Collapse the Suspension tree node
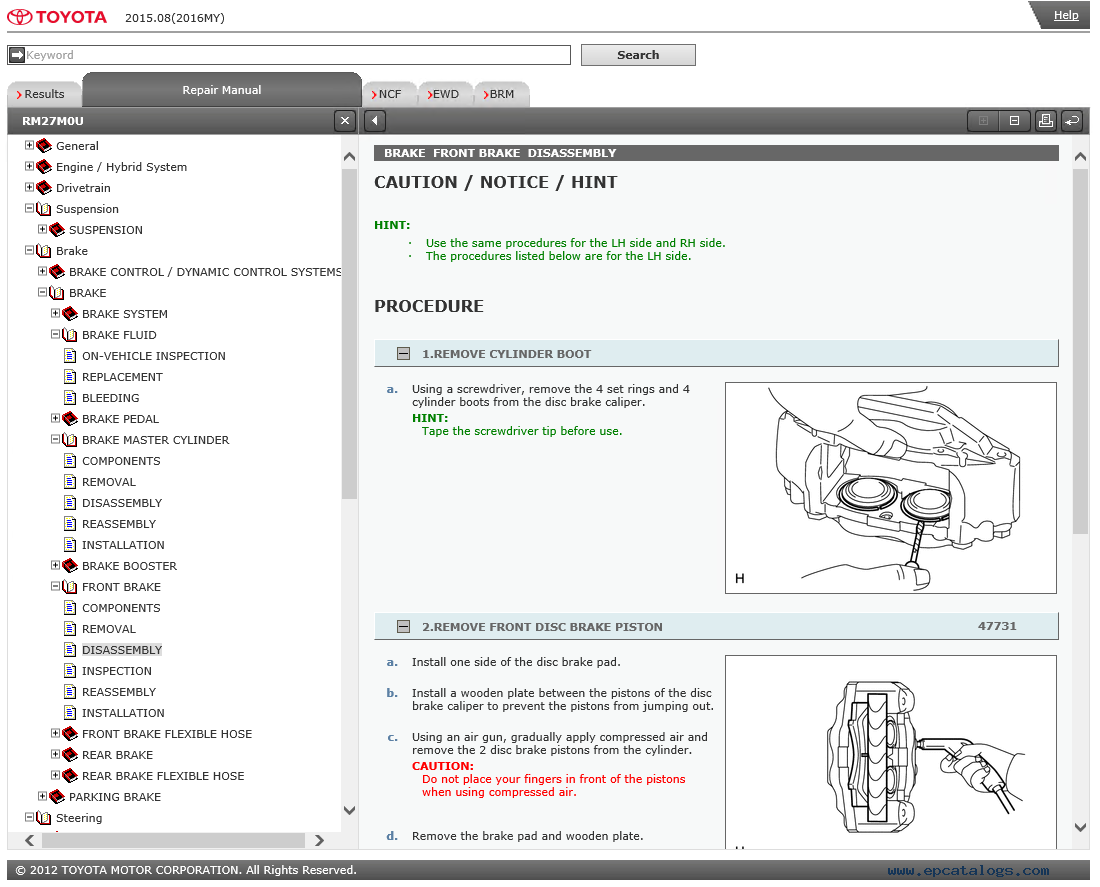Viewport: 1100px width, 887px height. coord(29,208)
